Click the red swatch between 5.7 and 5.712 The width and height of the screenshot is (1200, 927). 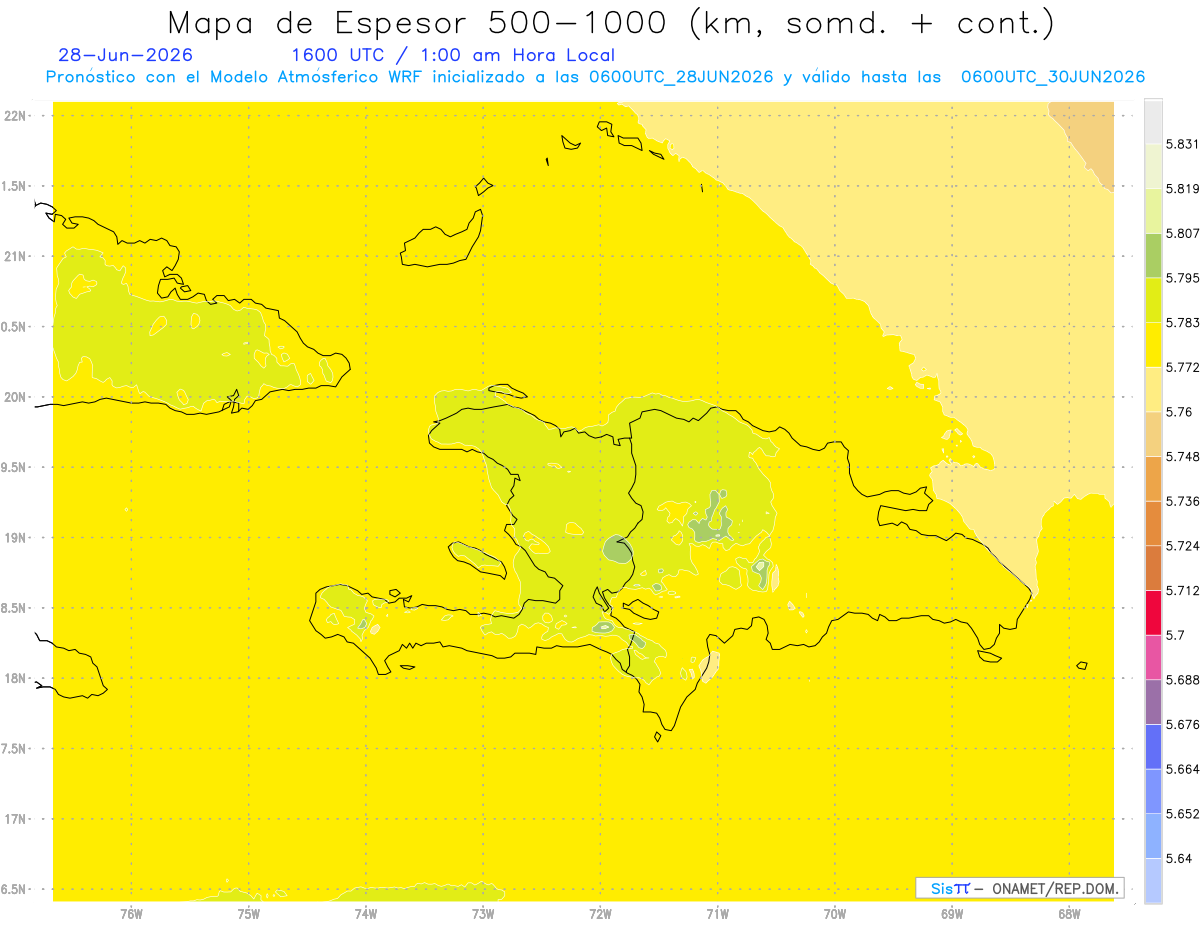(1153, 612)
